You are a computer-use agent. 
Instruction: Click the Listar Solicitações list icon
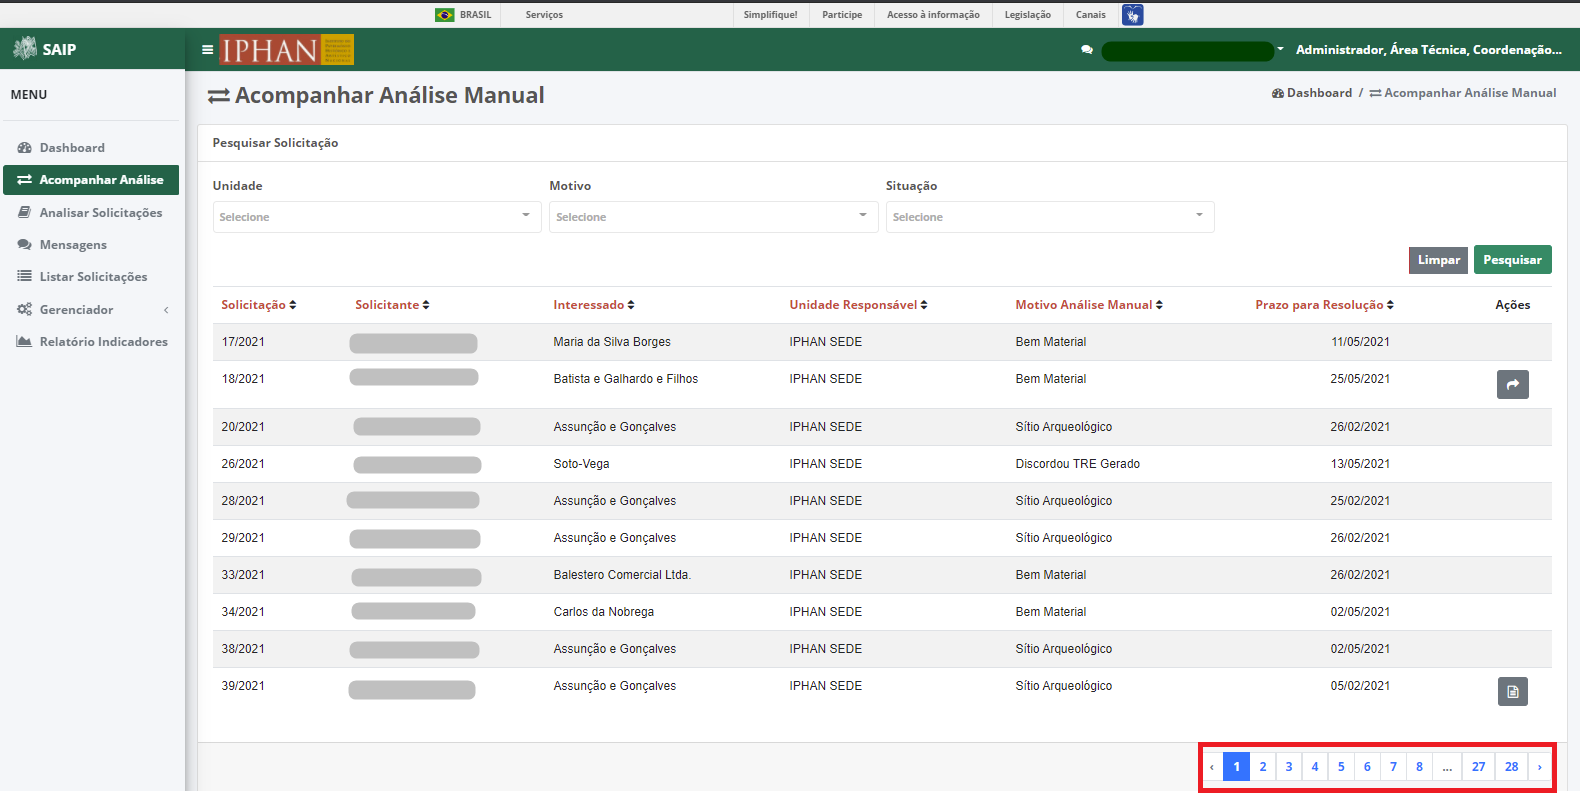(x=25, y=276)
